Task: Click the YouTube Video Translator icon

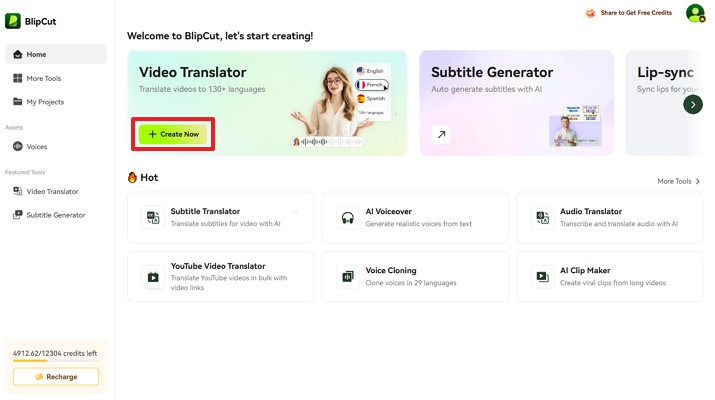Action: point(153,276)
